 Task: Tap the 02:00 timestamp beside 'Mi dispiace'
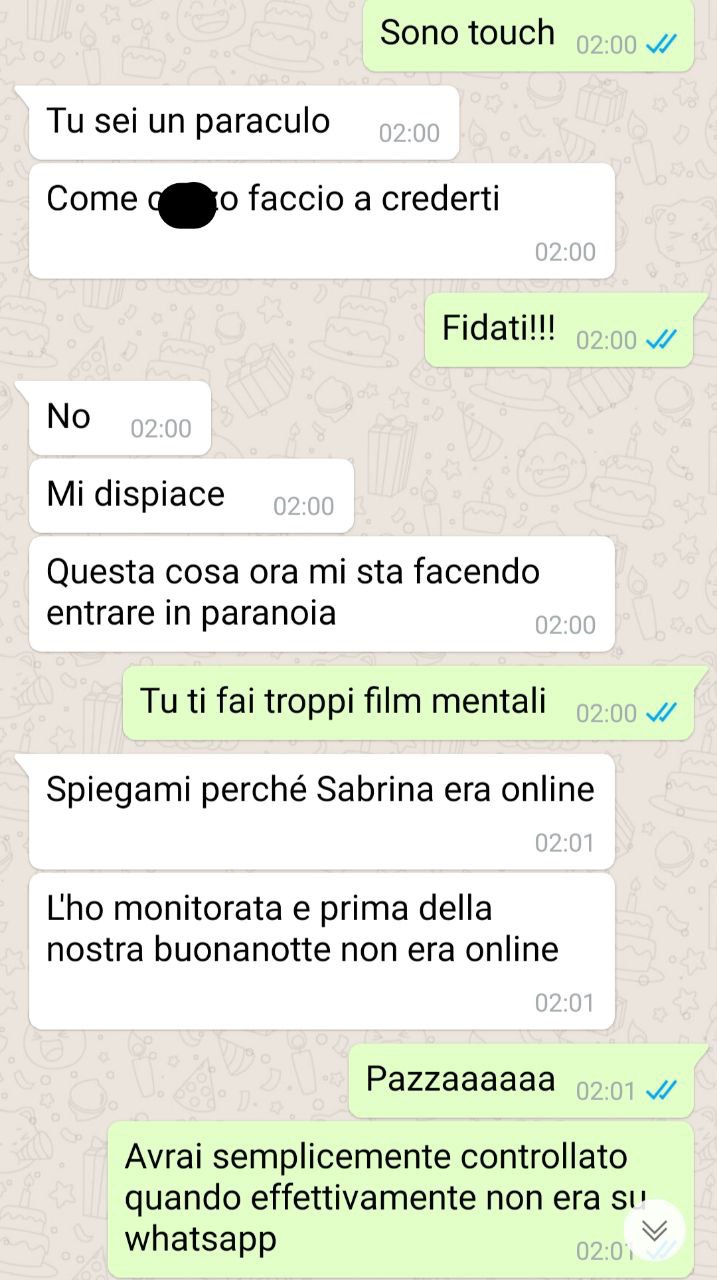[x=304, y=507]
